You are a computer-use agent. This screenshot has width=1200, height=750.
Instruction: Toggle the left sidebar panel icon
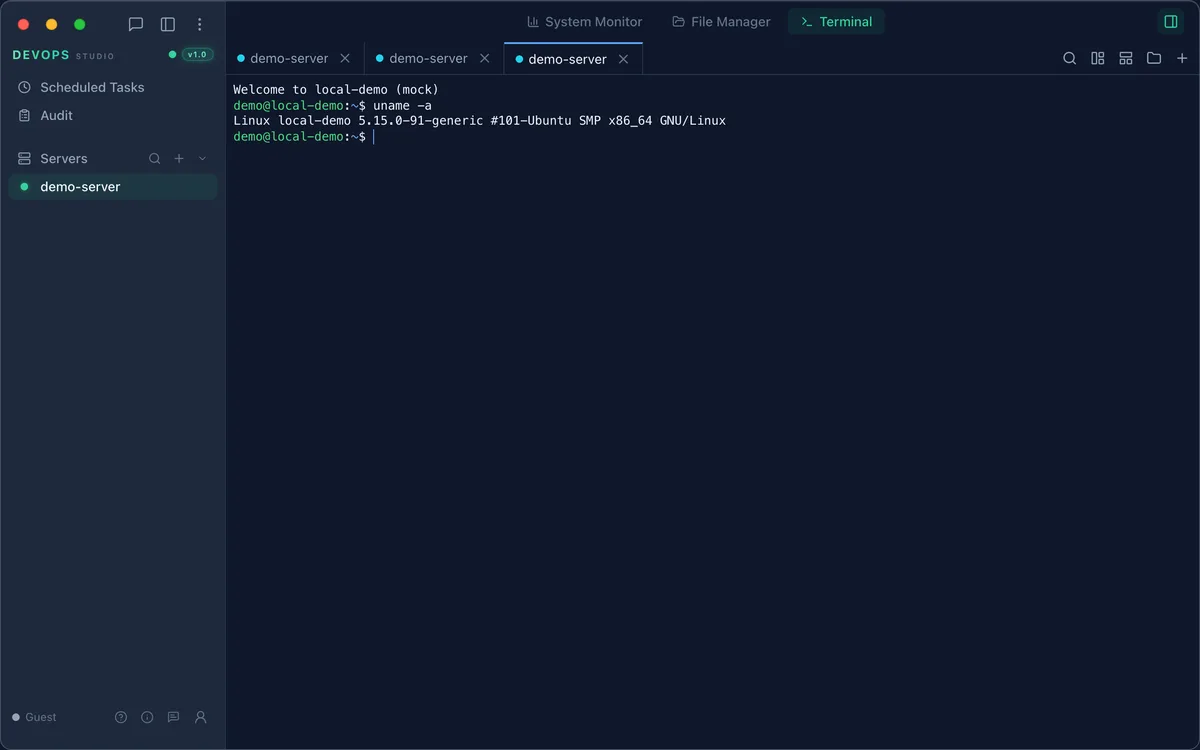coord(168,24)
